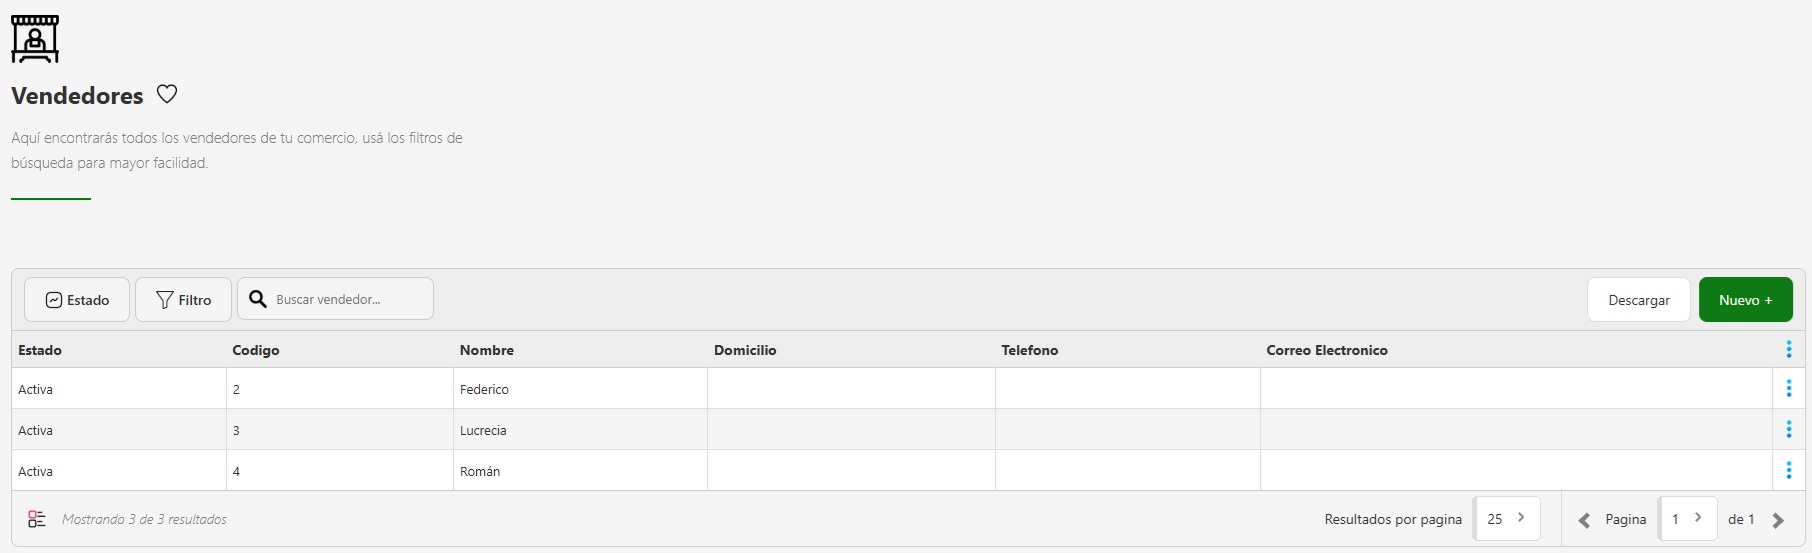This screenshot has width=1812, height=553.
Task: Expand the results per page selector
Action: pos(1506,519)
